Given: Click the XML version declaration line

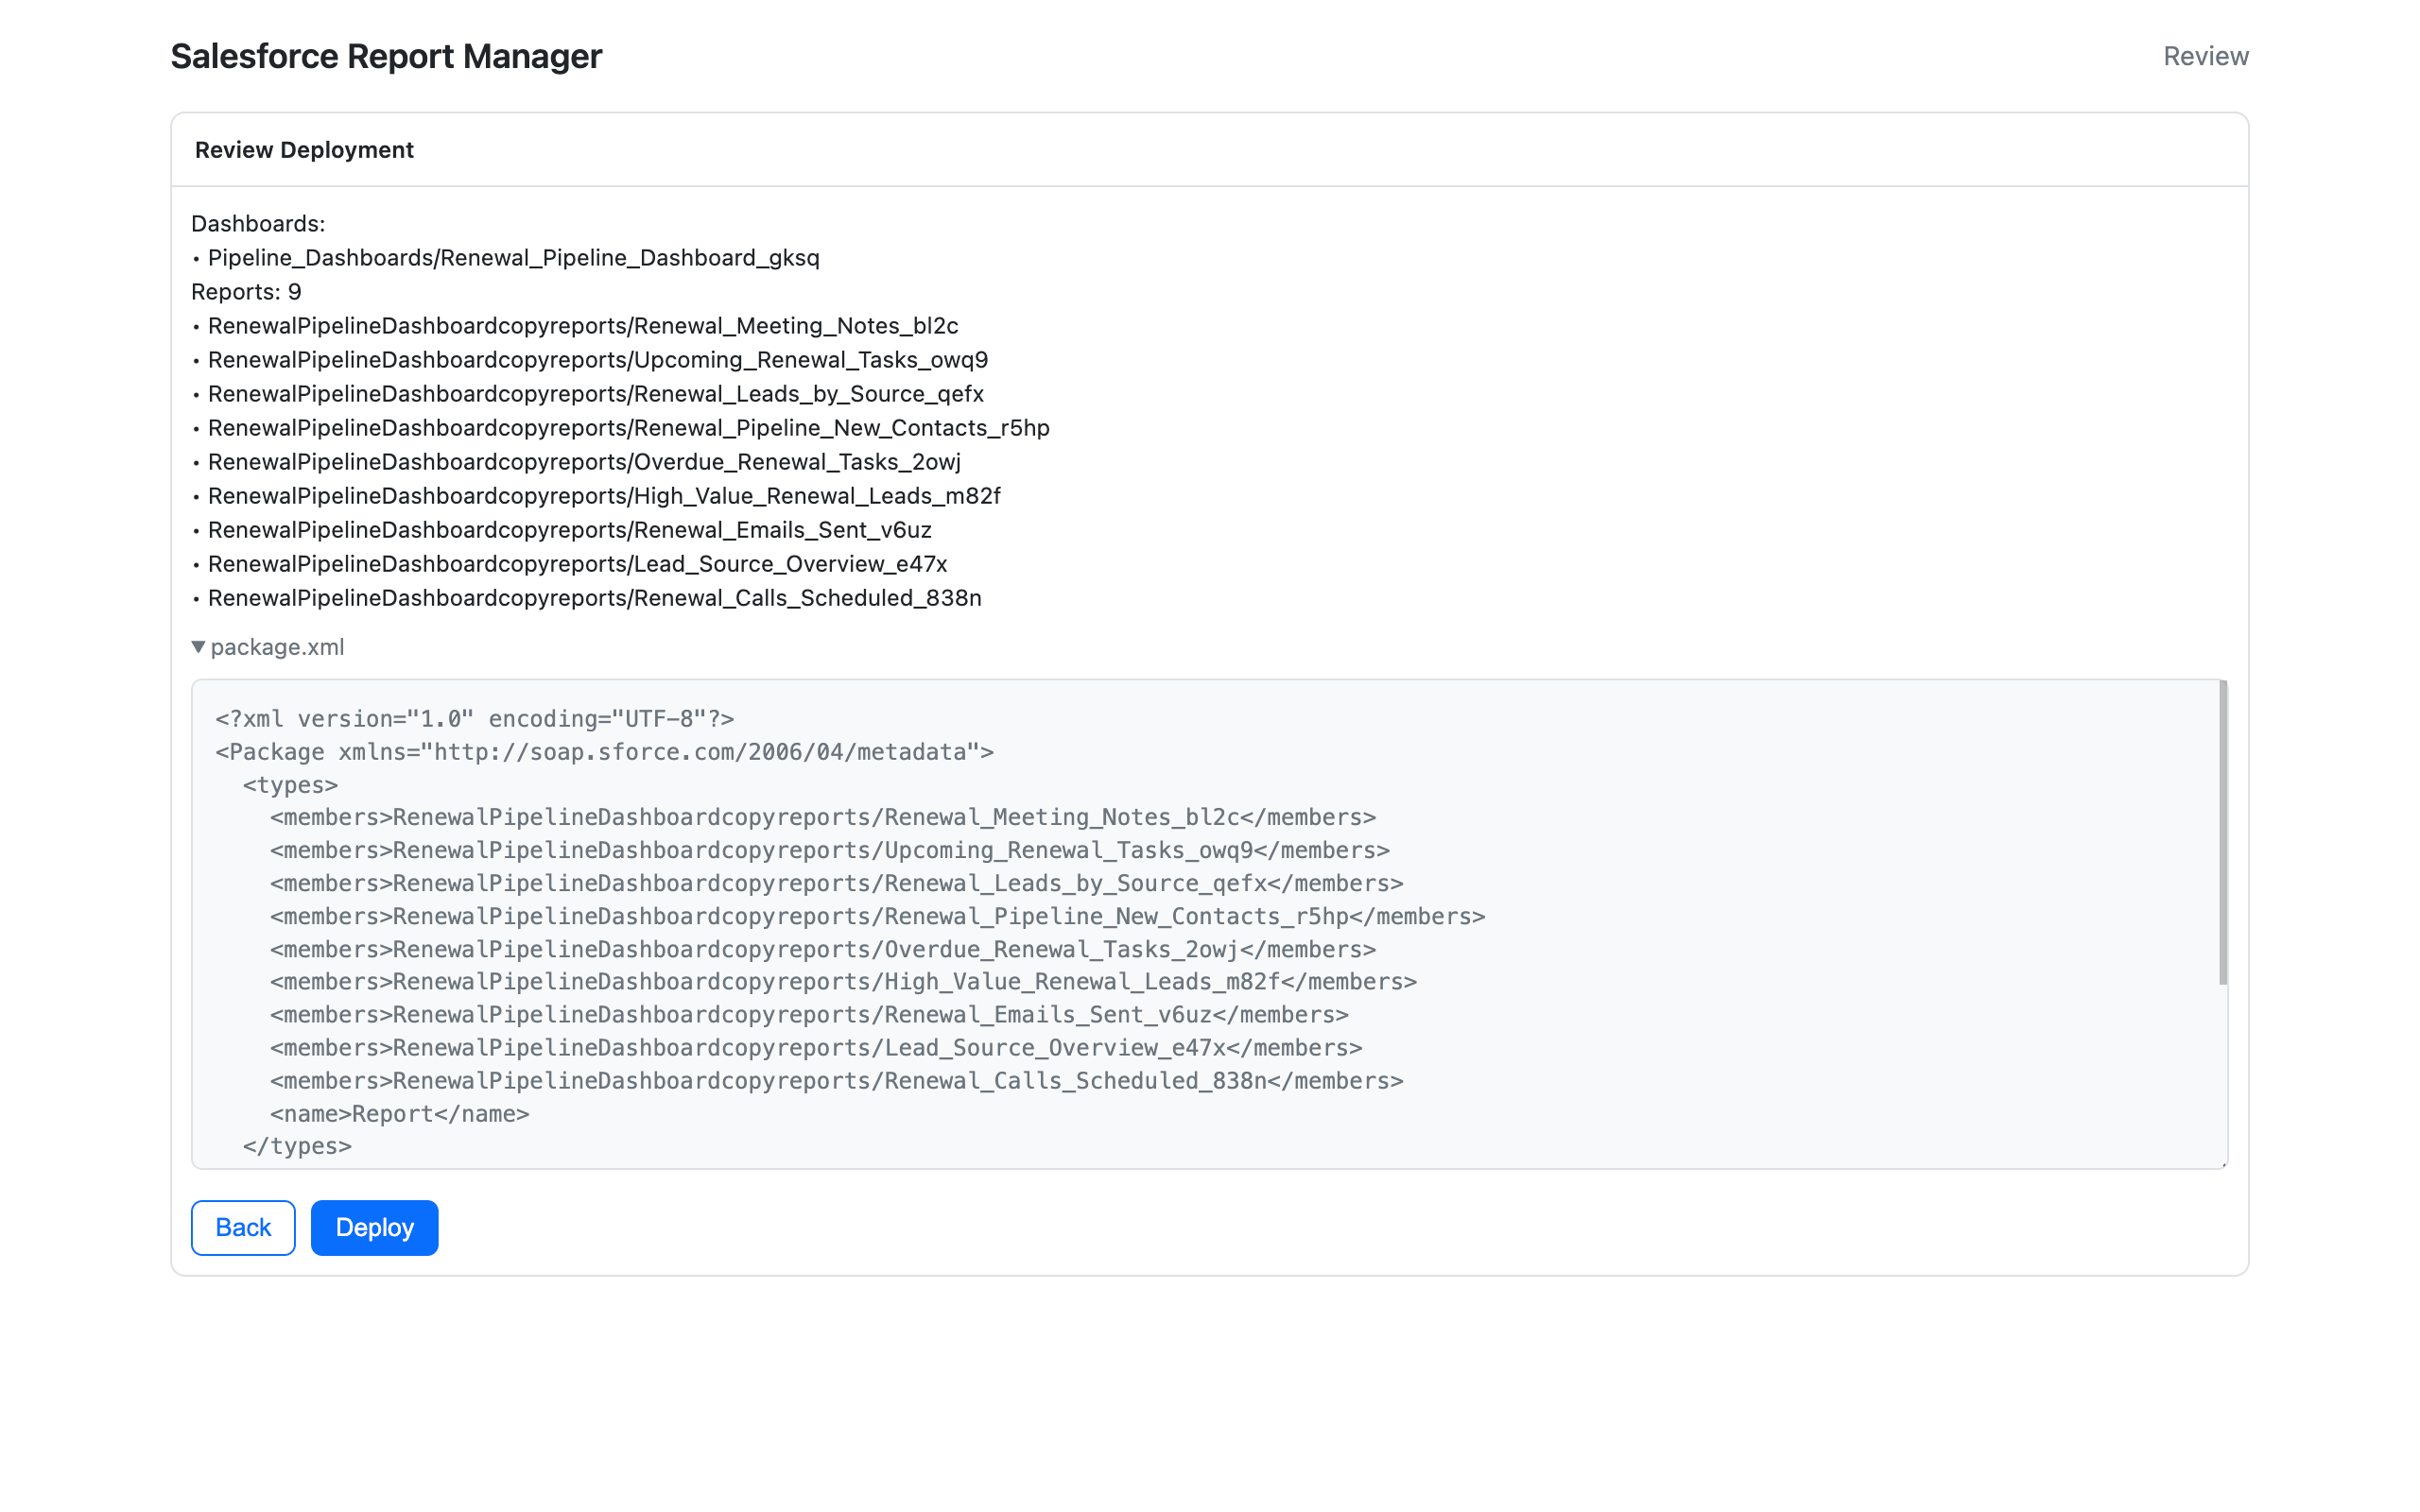Looking at the screenshot, I should pos(475,719).
